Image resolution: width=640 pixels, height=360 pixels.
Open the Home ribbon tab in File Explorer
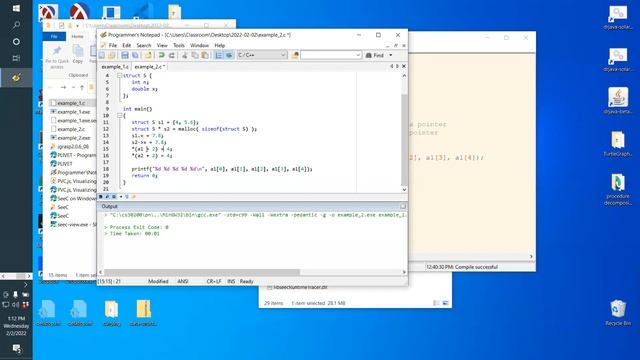click(77, 36)
